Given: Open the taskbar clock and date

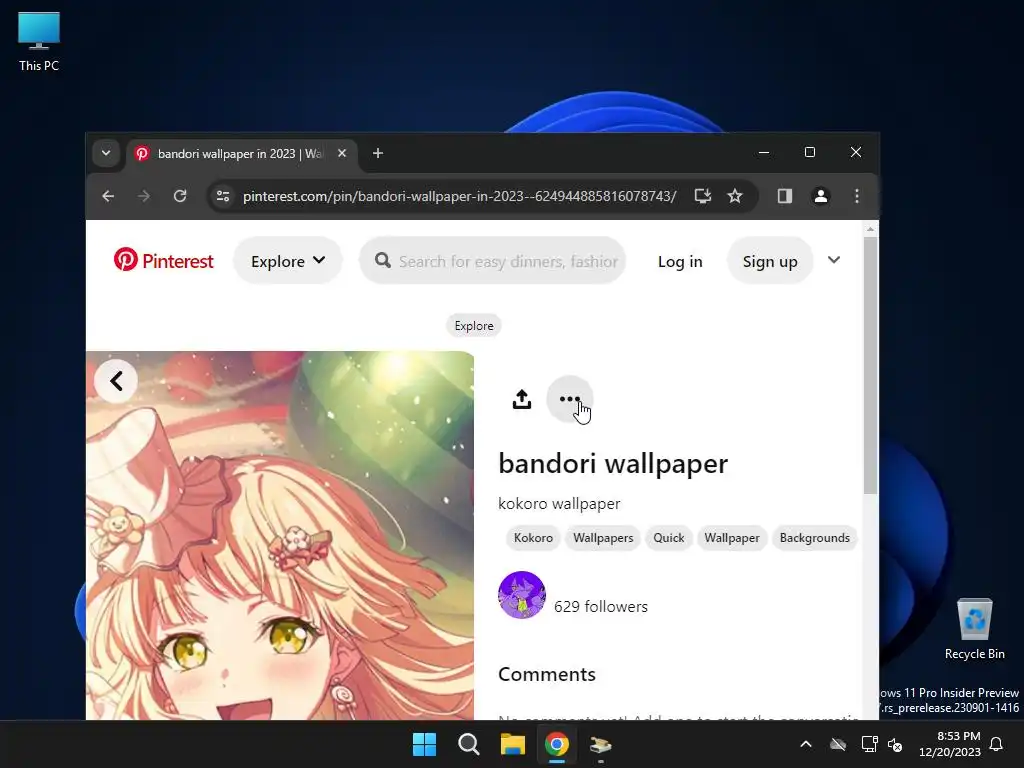Looking at the screenshot, I should [950, 744].
